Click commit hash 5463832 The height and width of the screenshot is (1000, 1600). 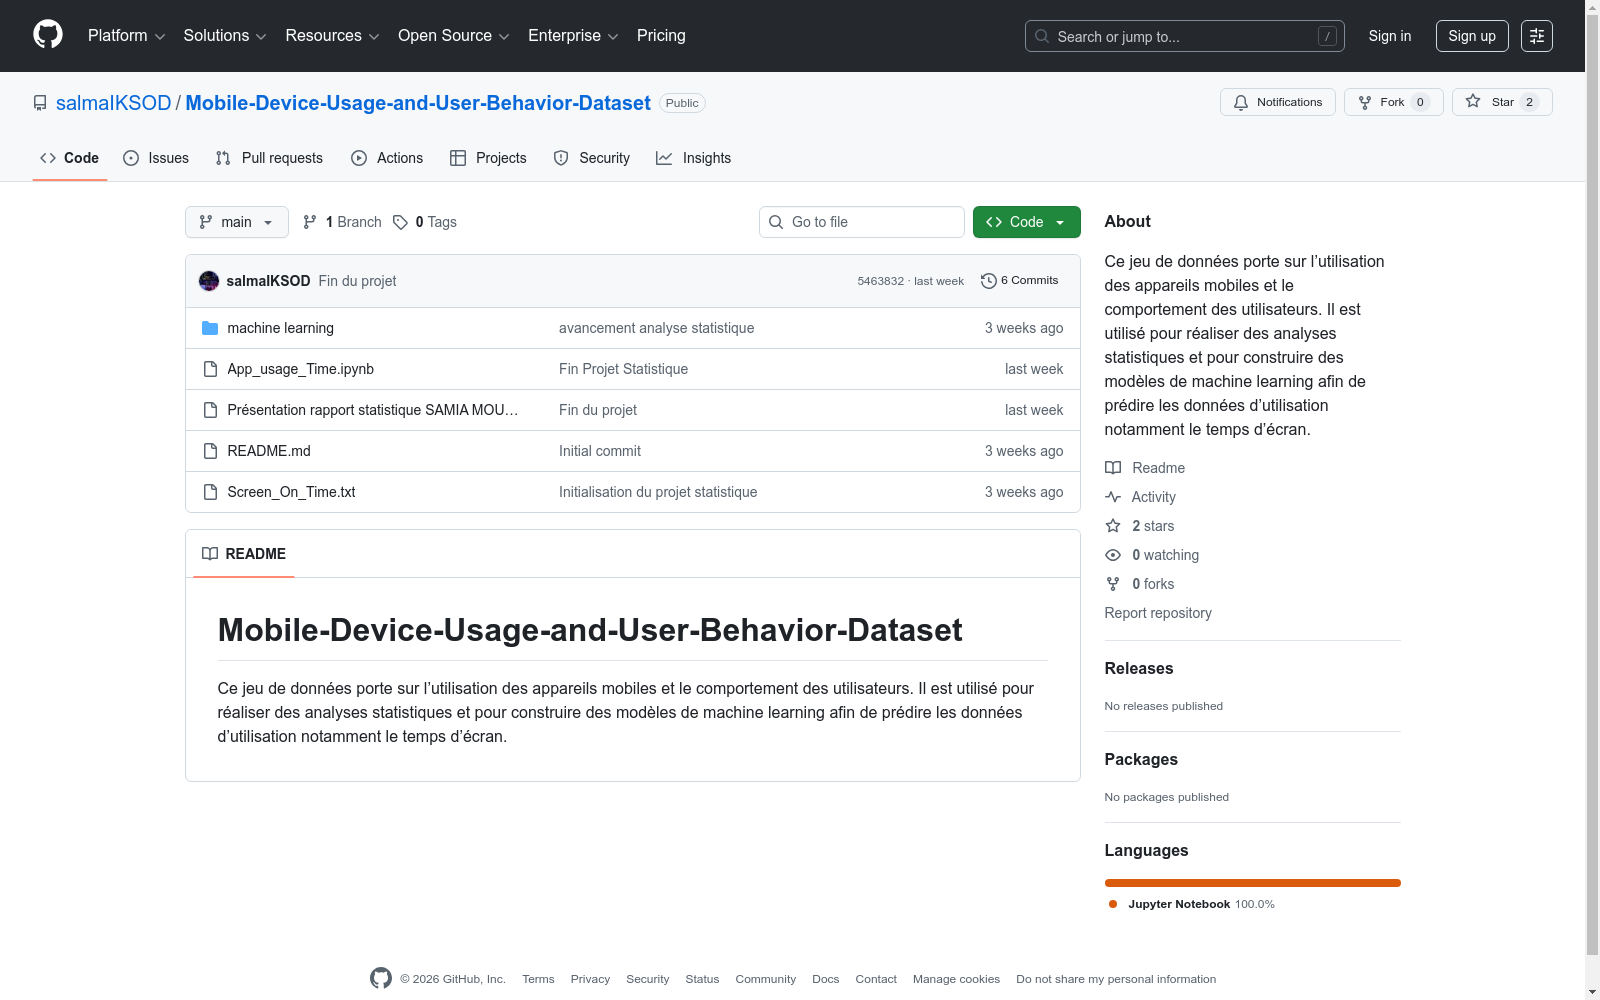click(880, 282)
